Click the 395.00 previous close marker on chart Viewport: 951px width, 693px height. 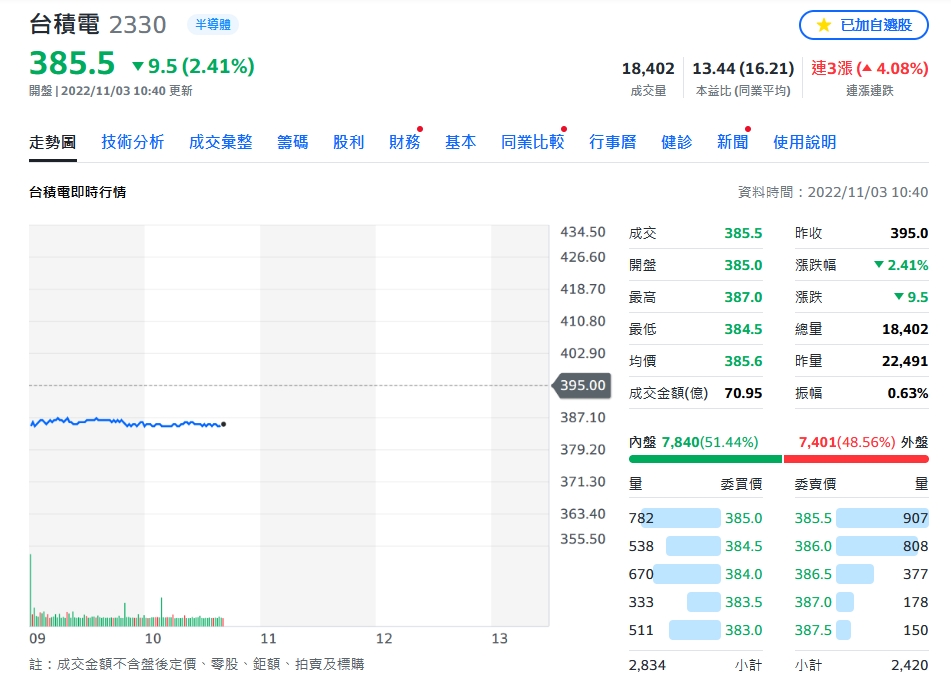pos(582,386)
